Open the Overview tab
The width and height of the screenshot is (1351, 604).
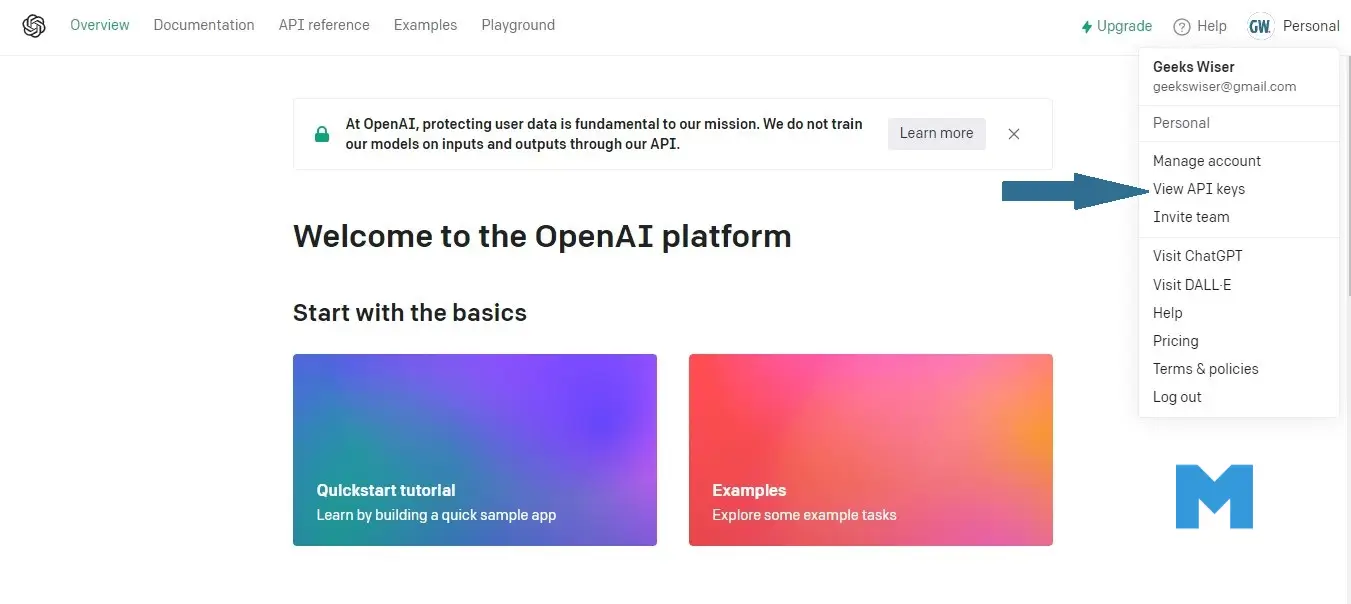(x=100, y=25)
